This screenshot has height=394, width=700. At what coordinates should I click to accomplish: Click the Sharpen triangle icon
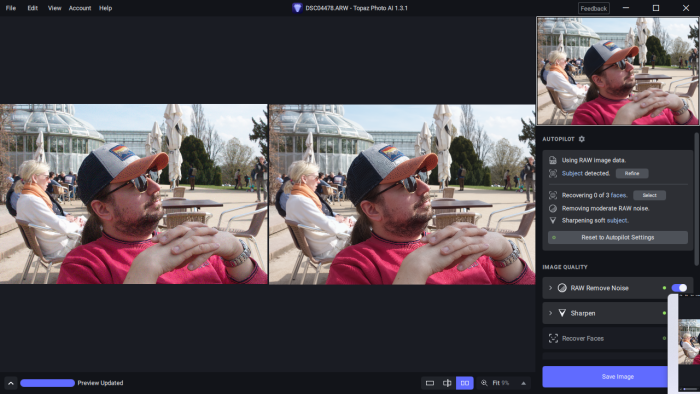pos(562,313)
